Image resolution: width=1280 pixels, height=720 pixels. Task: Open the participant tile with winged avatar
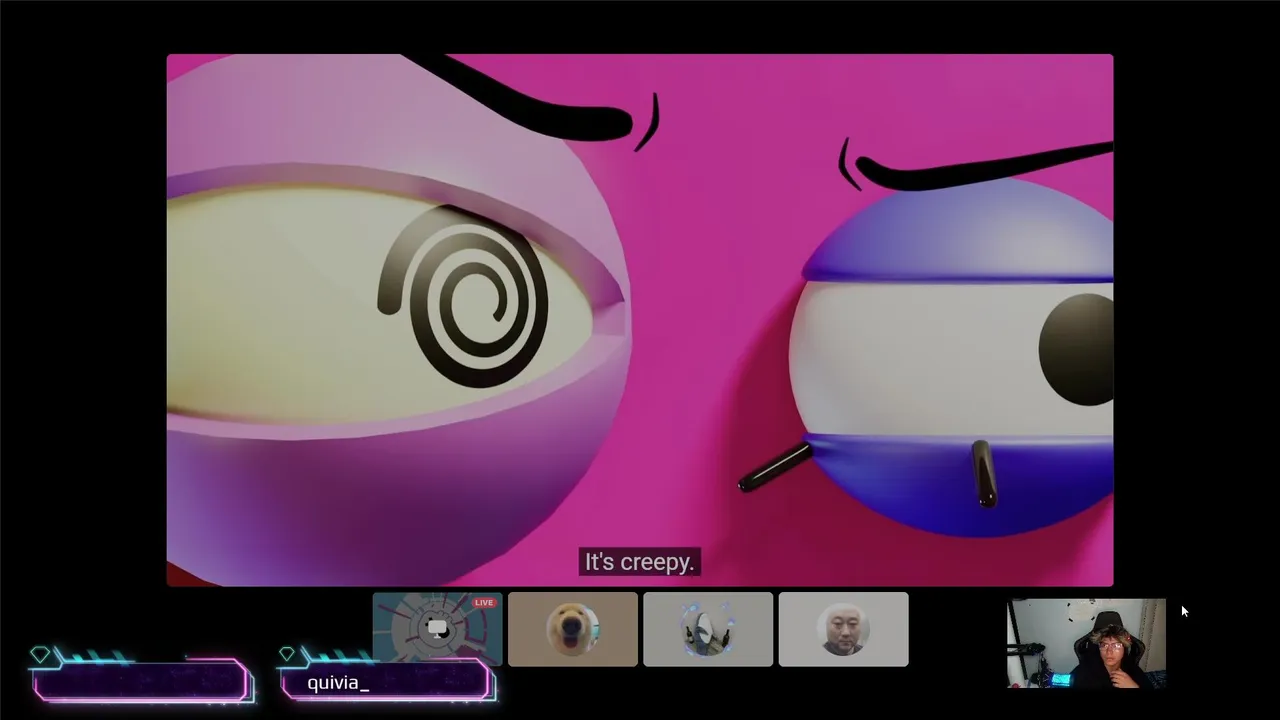(x=708, y=629)
